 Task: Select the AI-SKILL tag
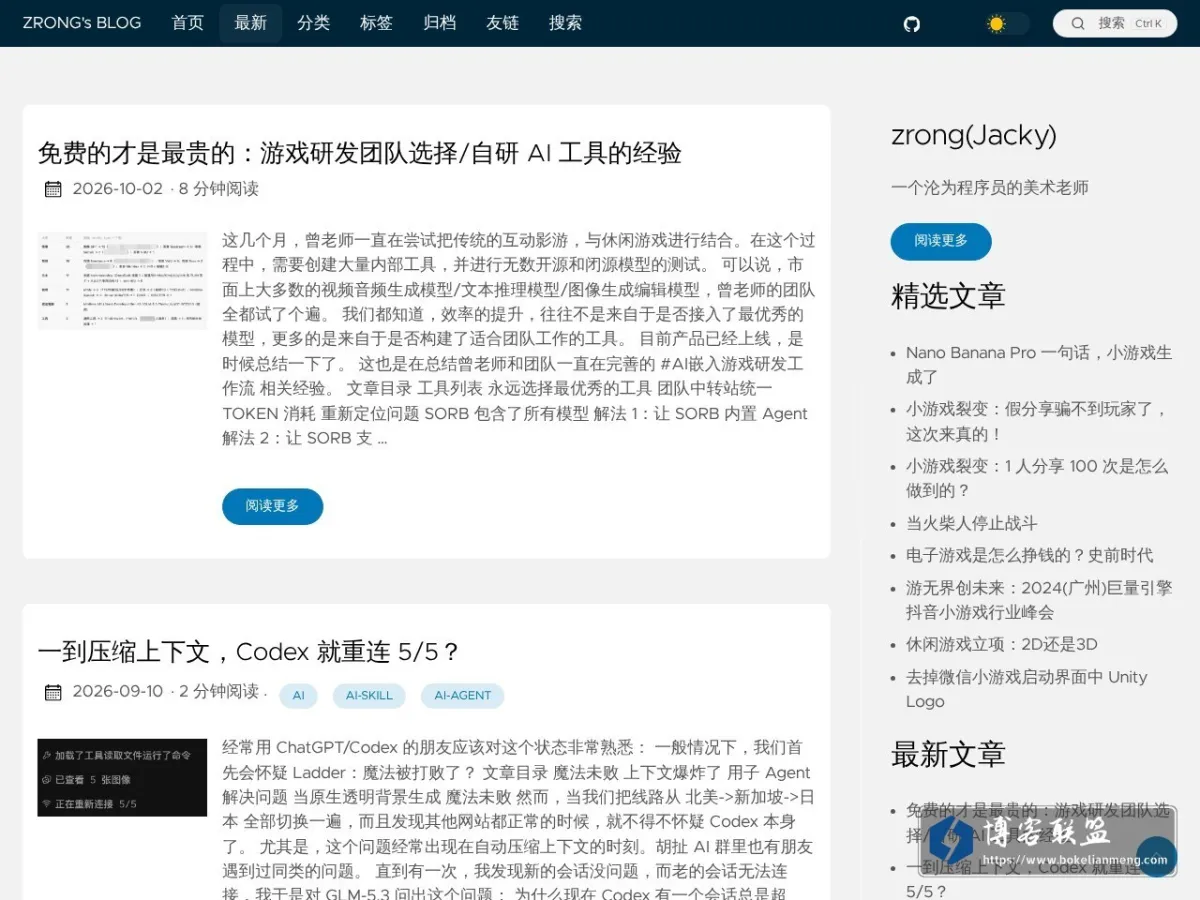pyautogui.click(x=369, y=696)
